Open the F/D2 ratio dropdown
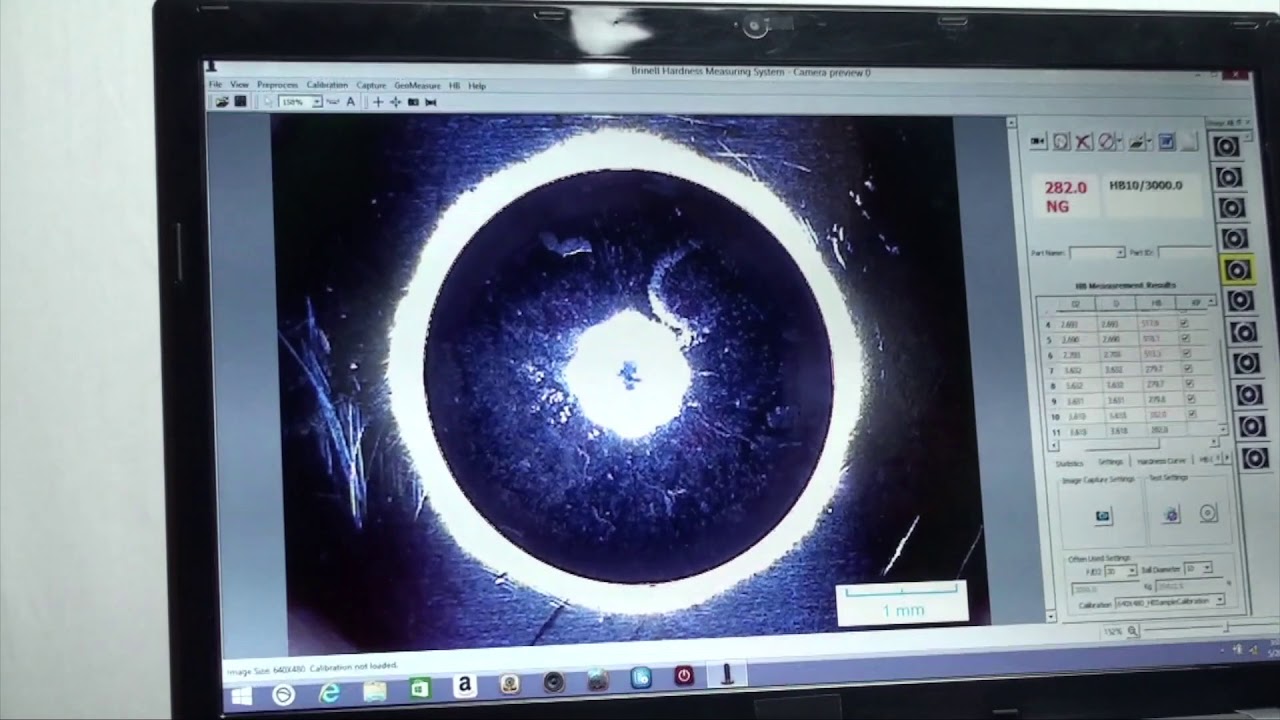Screen dimensions: 1280x720 pyautogui.click(x=1131, y=571)
